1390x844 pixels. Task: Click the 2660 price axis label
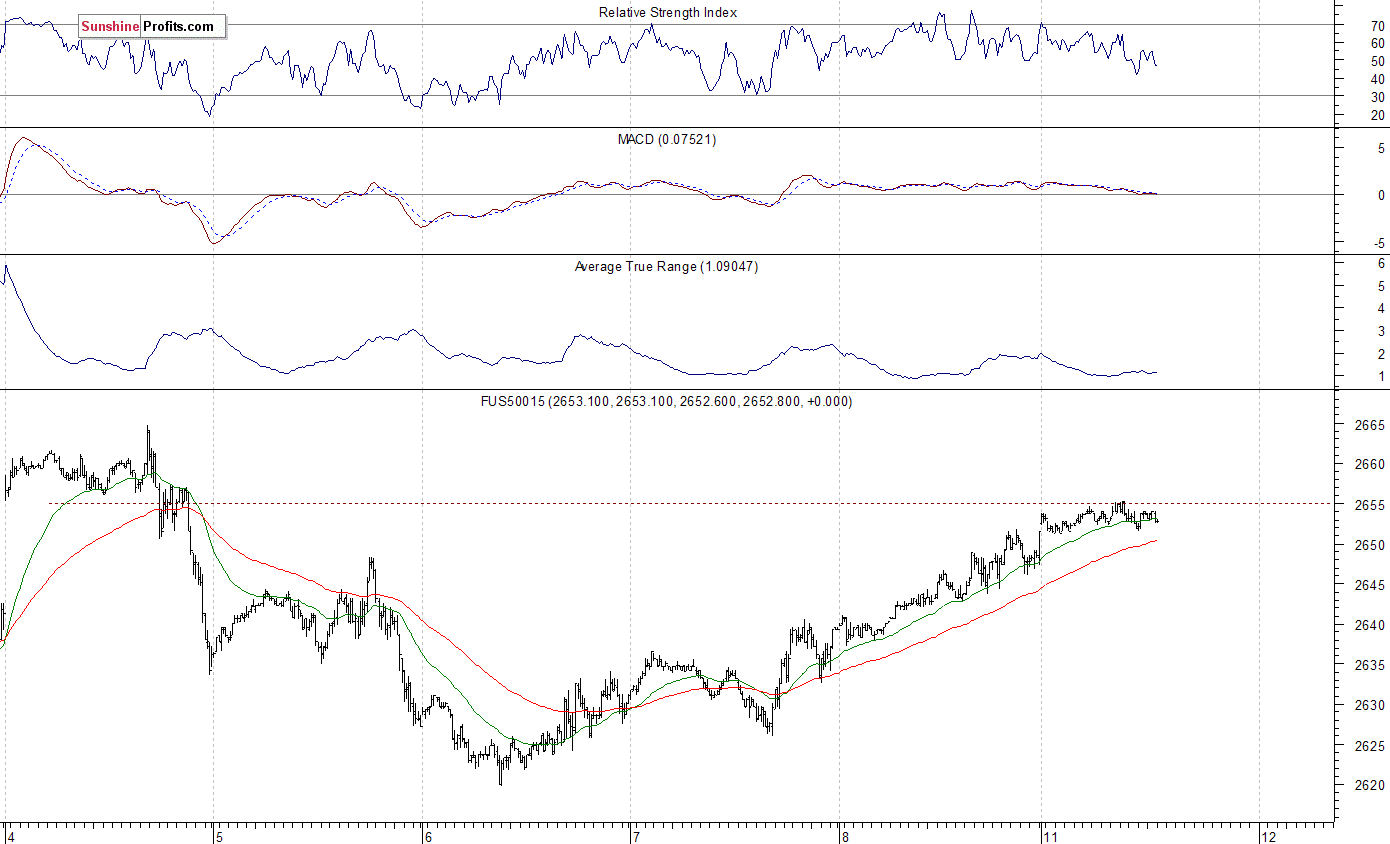coord(1370,464)
